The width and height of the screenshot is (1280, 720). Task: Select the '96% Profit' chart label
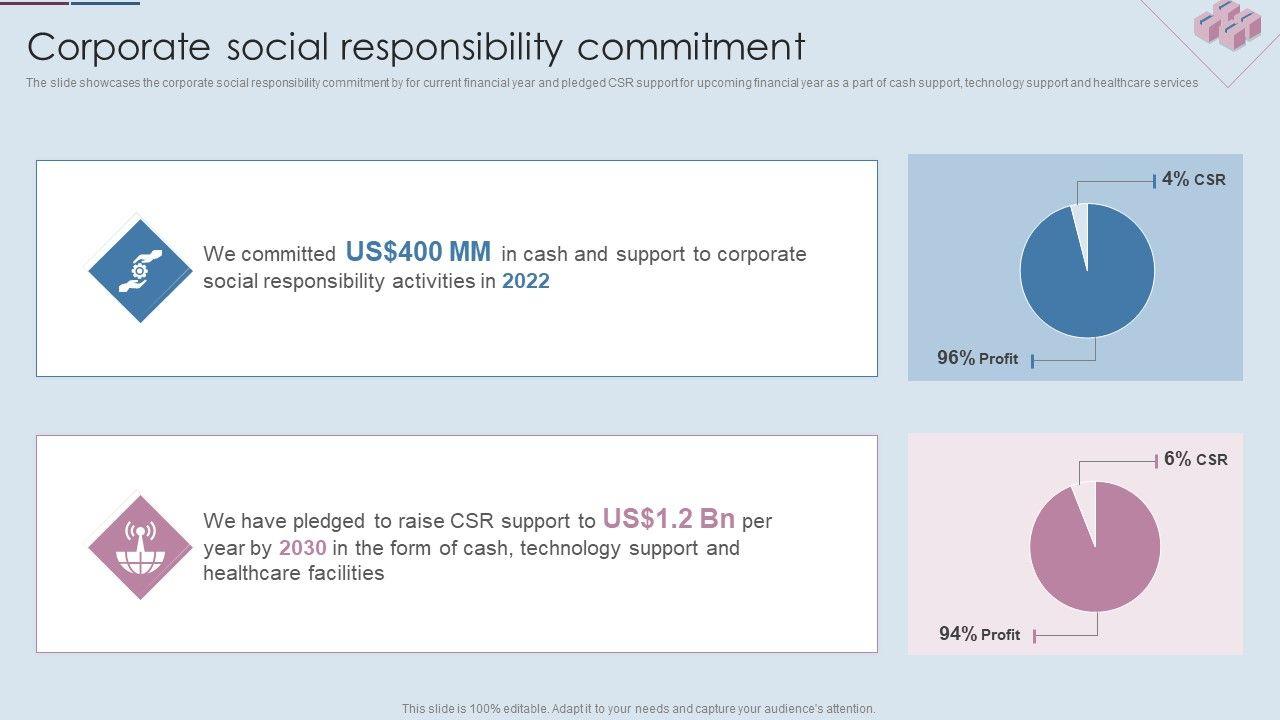[x=977, y=358]
